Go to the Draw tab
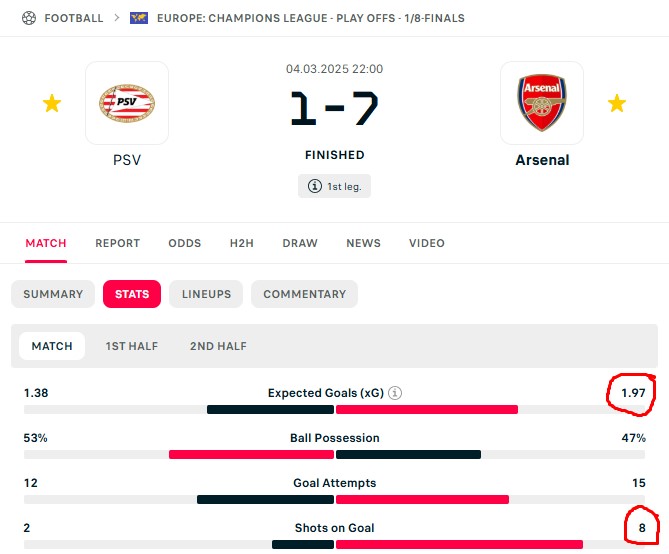This screenshot has height=554, width=669. point(300,243)
